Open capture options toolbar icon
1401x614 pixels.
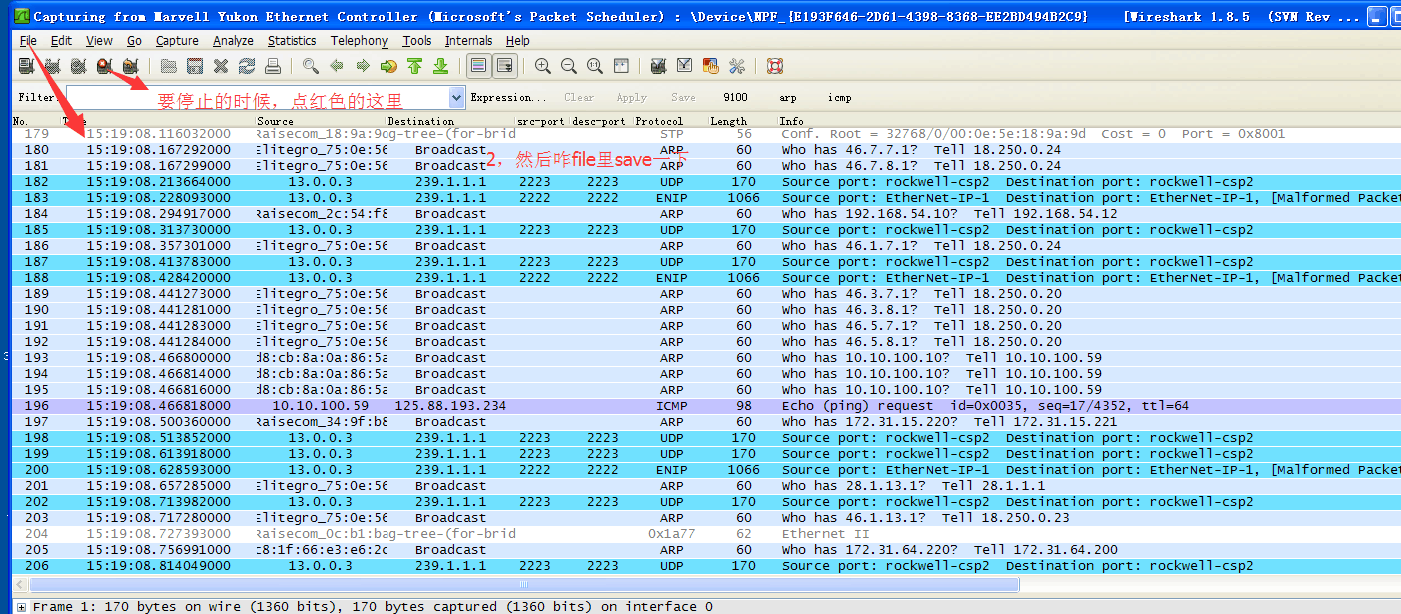(52, 66)
